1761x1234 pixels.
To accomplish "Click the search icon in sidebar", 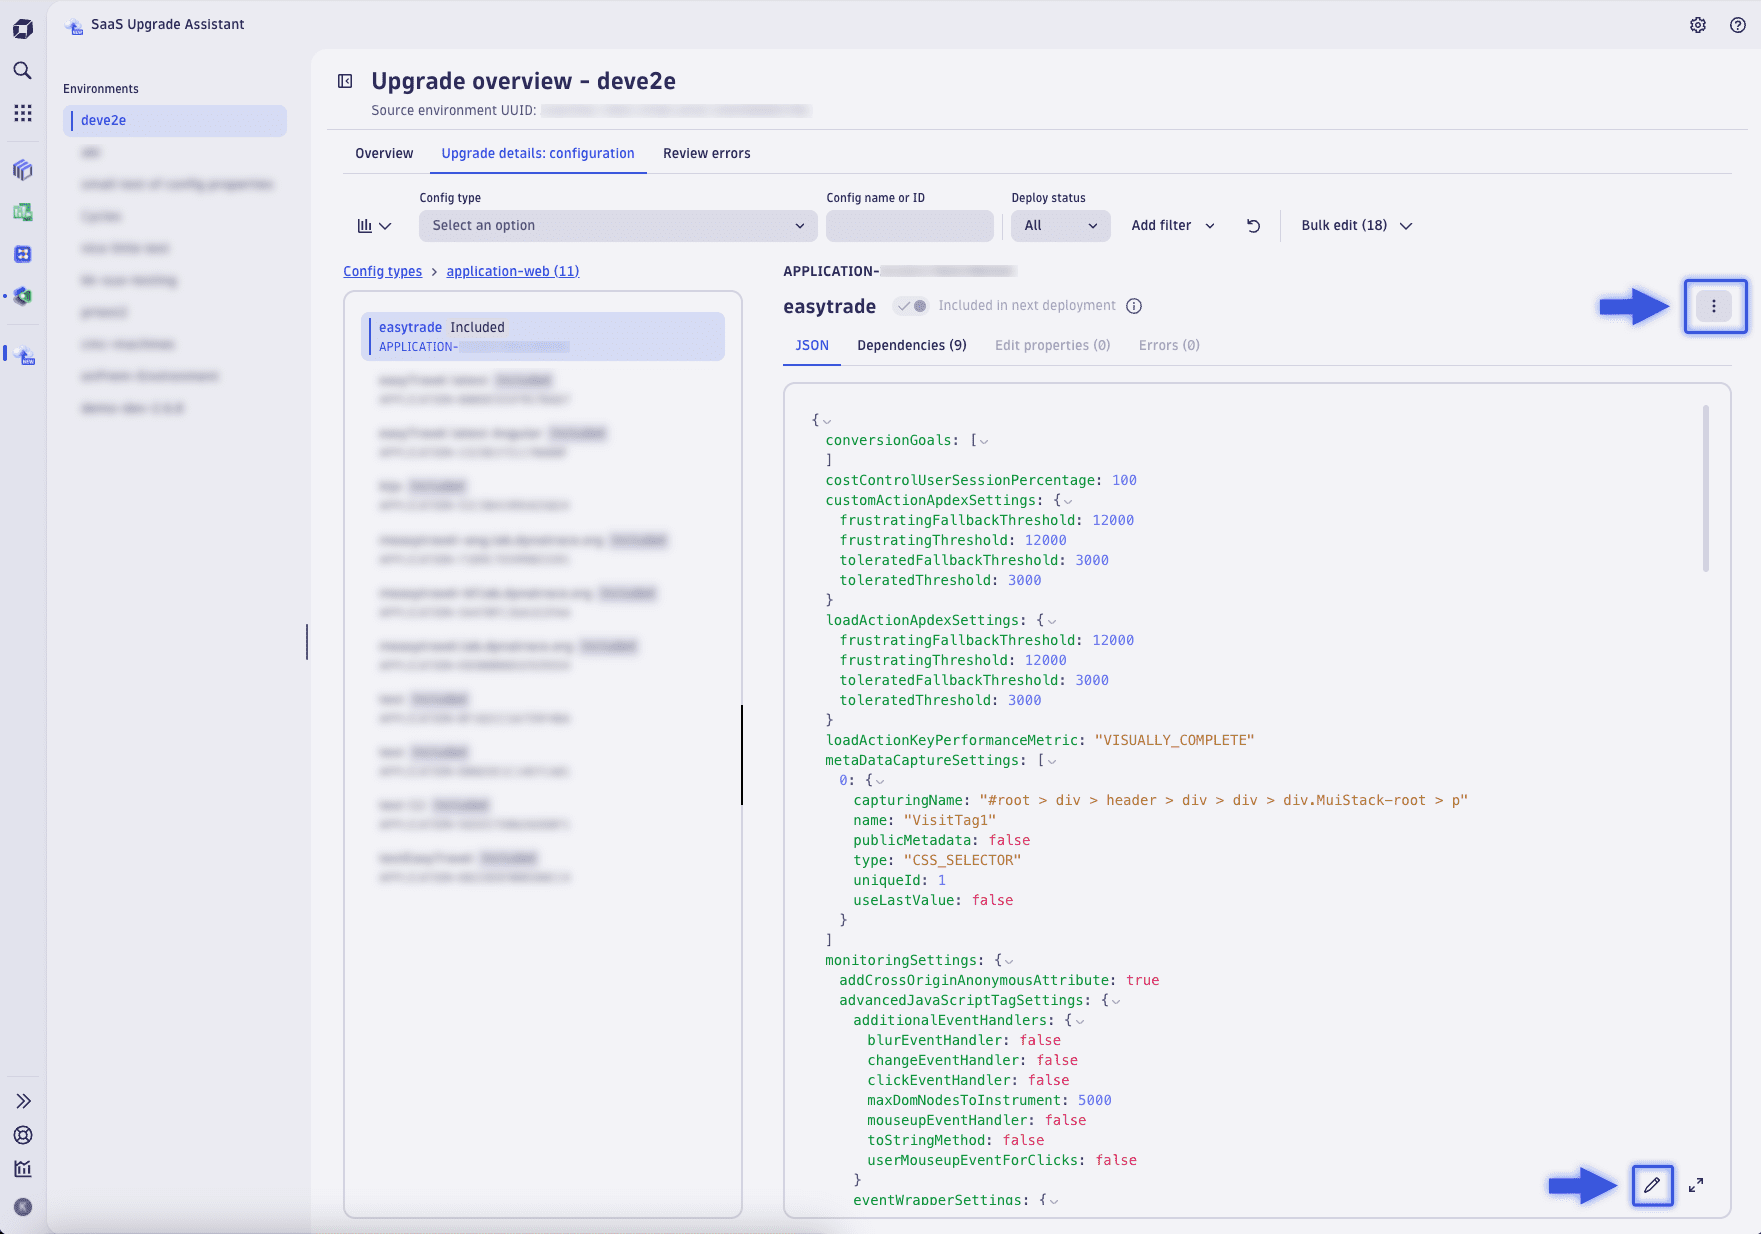I will pos(22,71).
